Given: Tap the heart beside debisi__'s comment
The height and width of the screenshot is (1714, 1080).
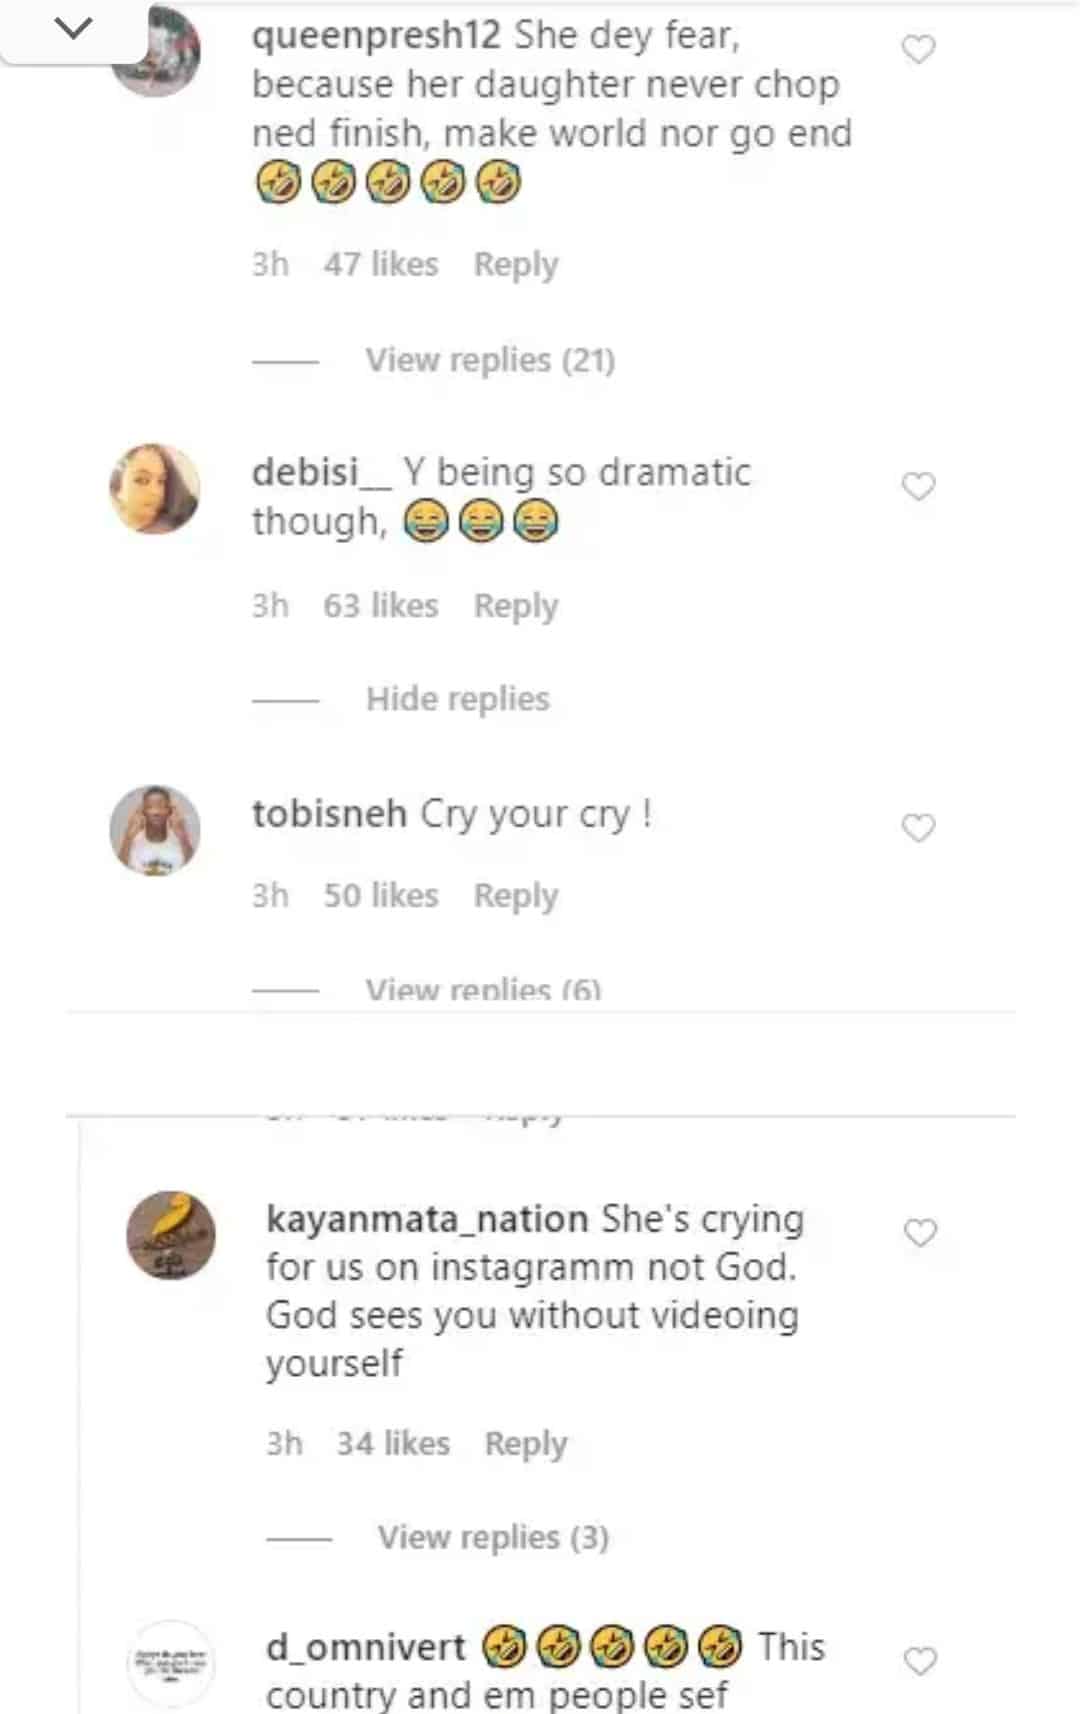Looking at the screenshot, I should coord(918,486).
